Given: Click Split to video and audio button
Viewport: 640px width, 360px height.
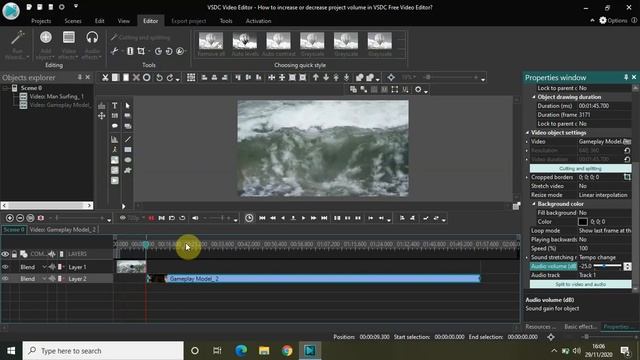Looking at the screenshot, I should (x=580, y=284).
